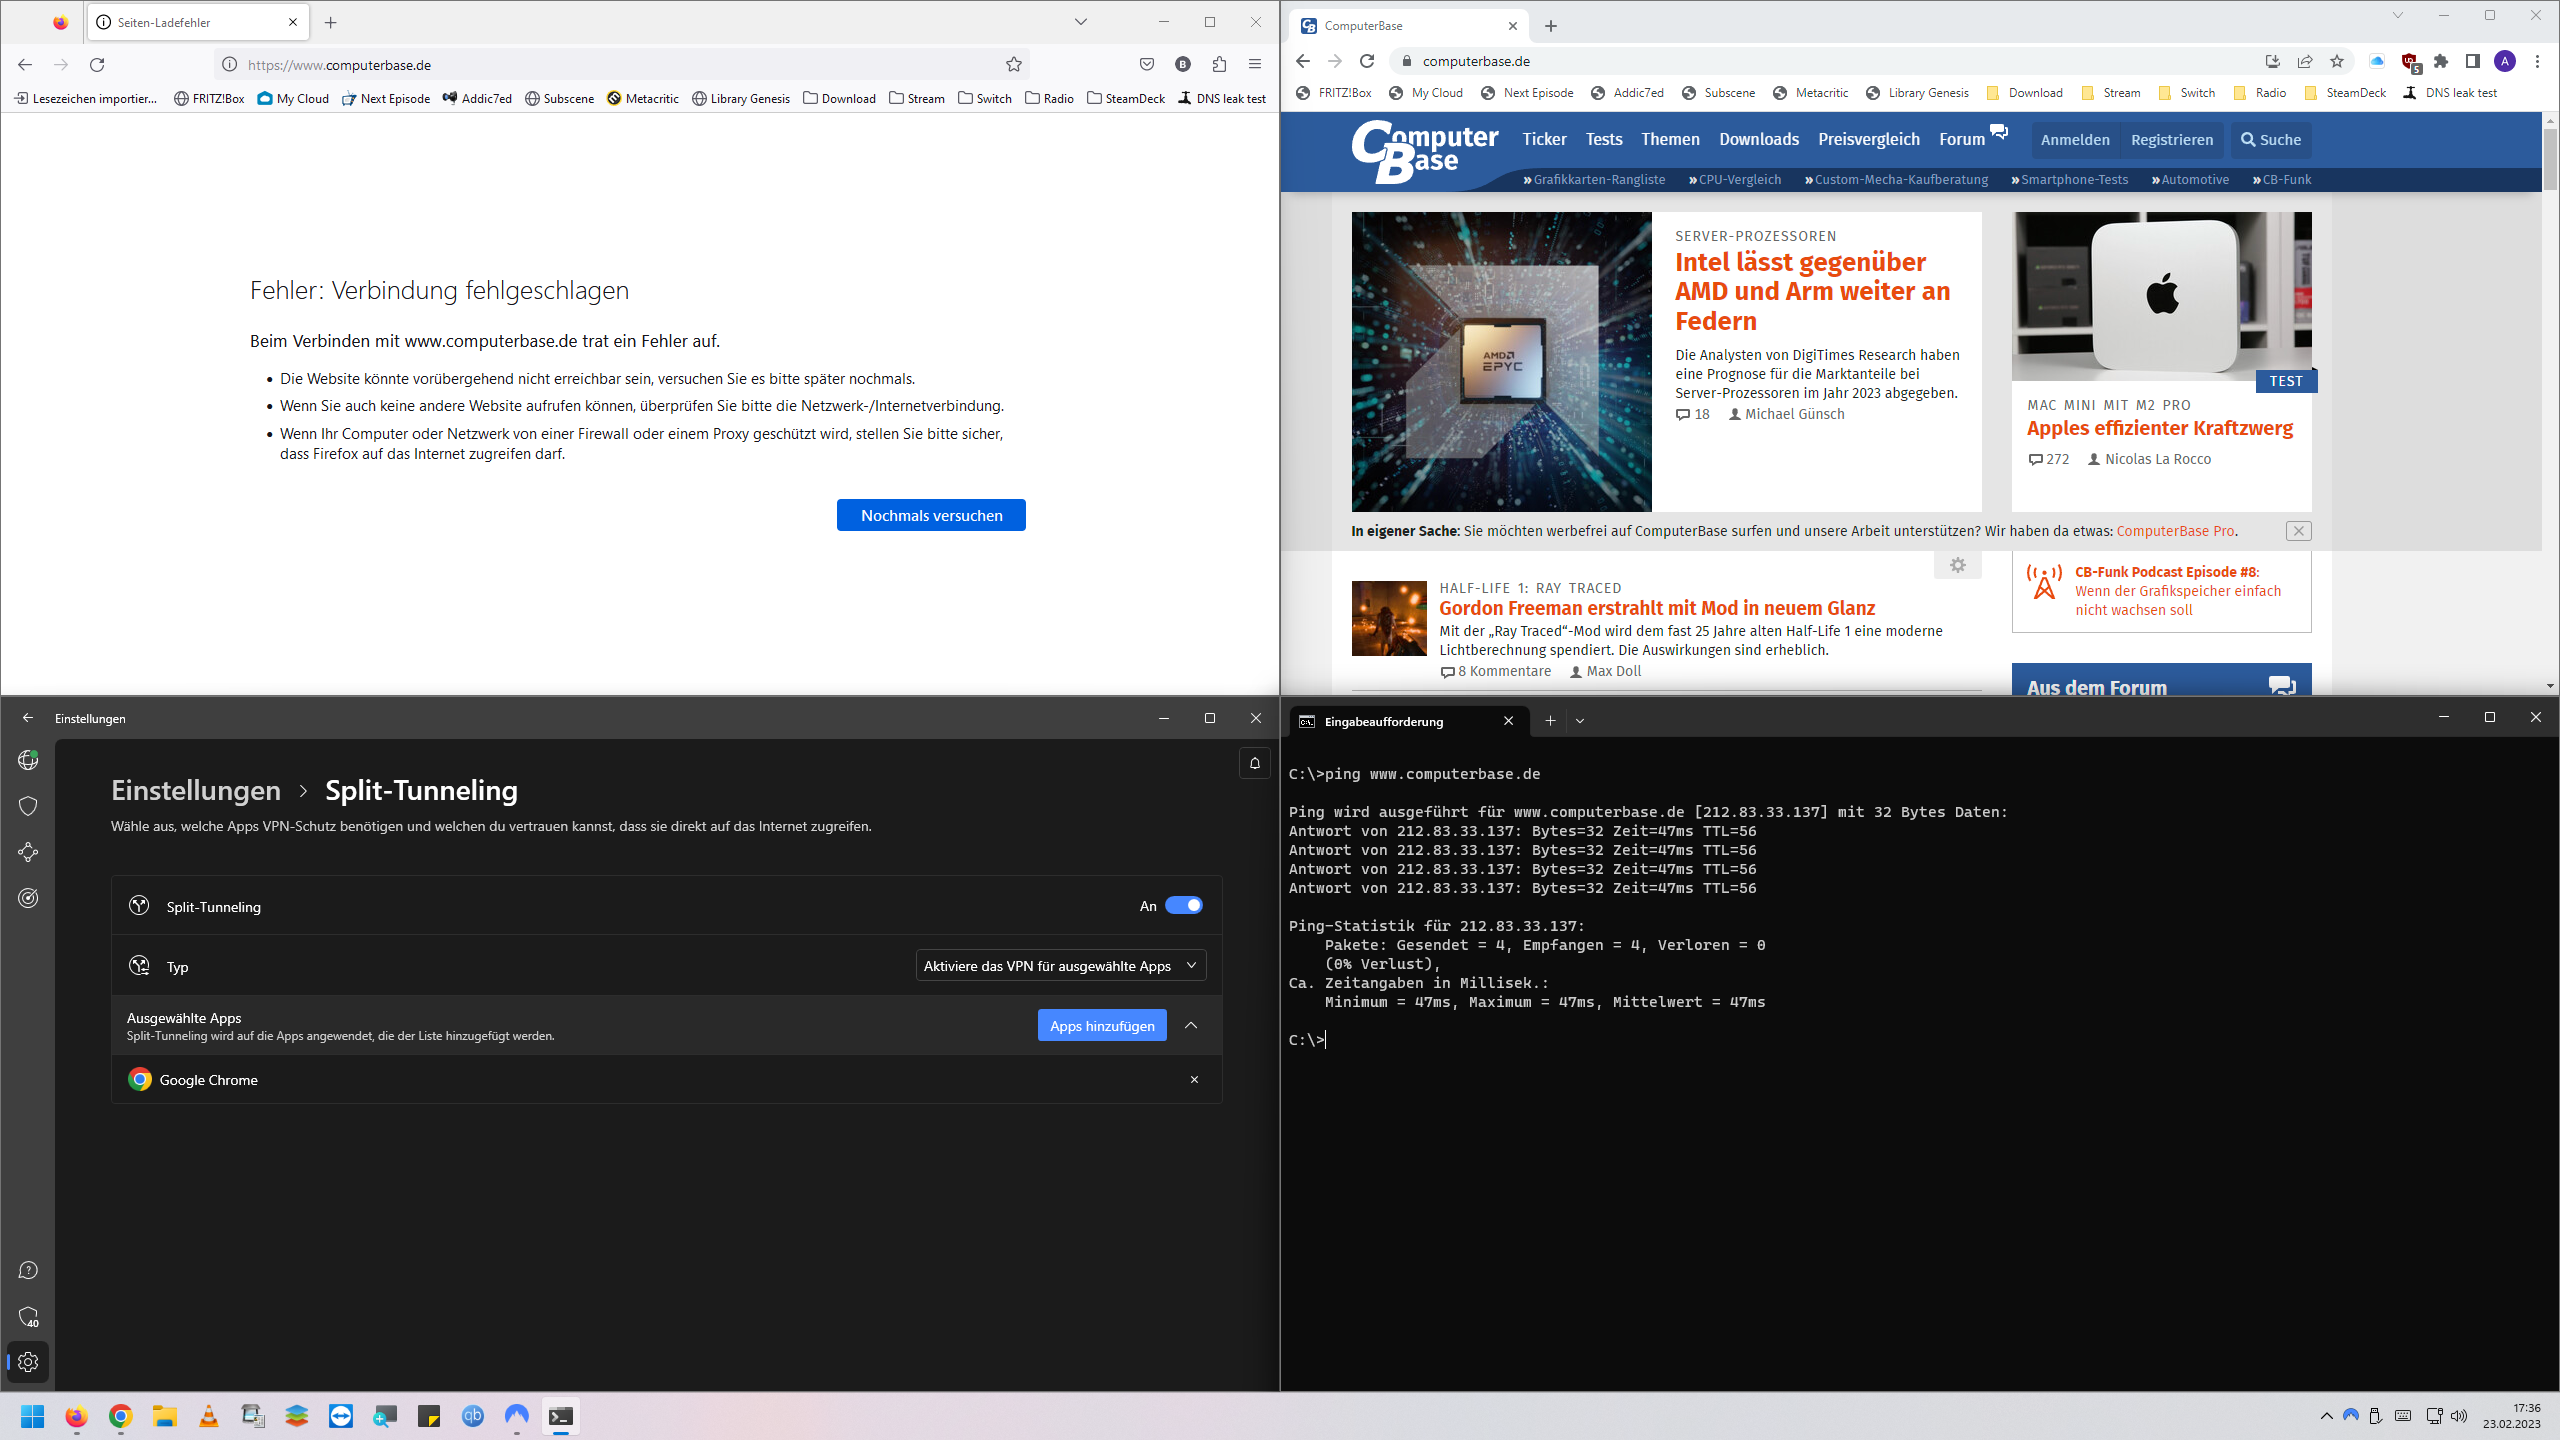Click the Nochmals versuchen button
The width and height of the screenshot is (2560, 1440).
click(931, 515)
